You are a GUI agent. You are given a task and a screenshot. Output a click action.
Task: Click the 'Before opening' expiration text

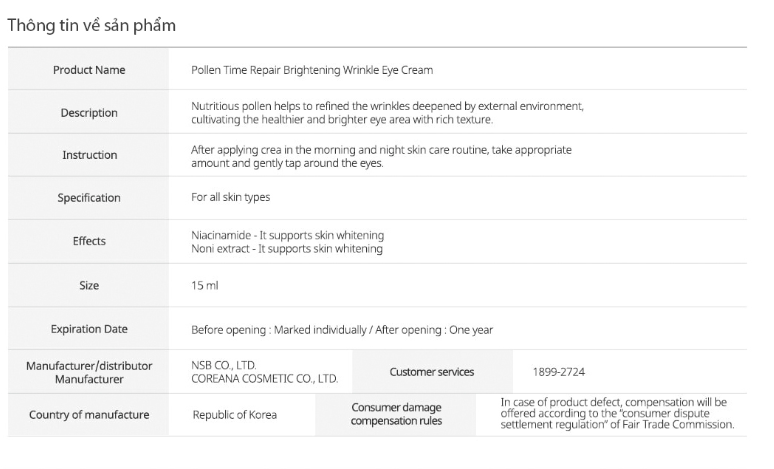click(342, 329)
